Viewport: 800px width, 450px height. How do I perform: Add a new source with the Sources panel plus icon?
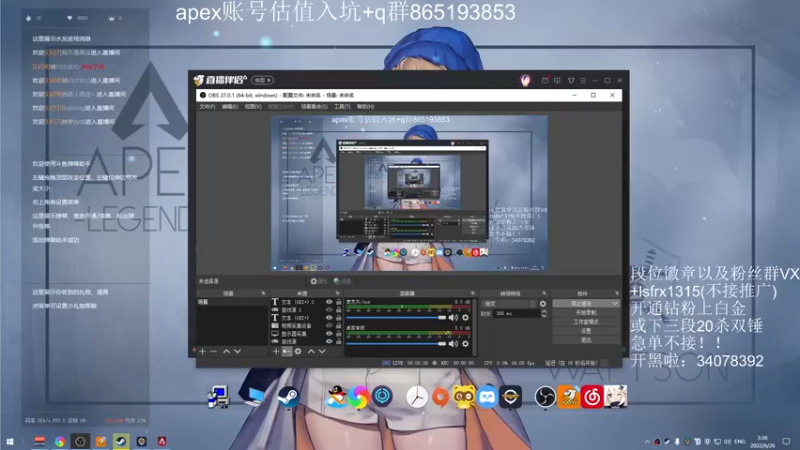276,352
